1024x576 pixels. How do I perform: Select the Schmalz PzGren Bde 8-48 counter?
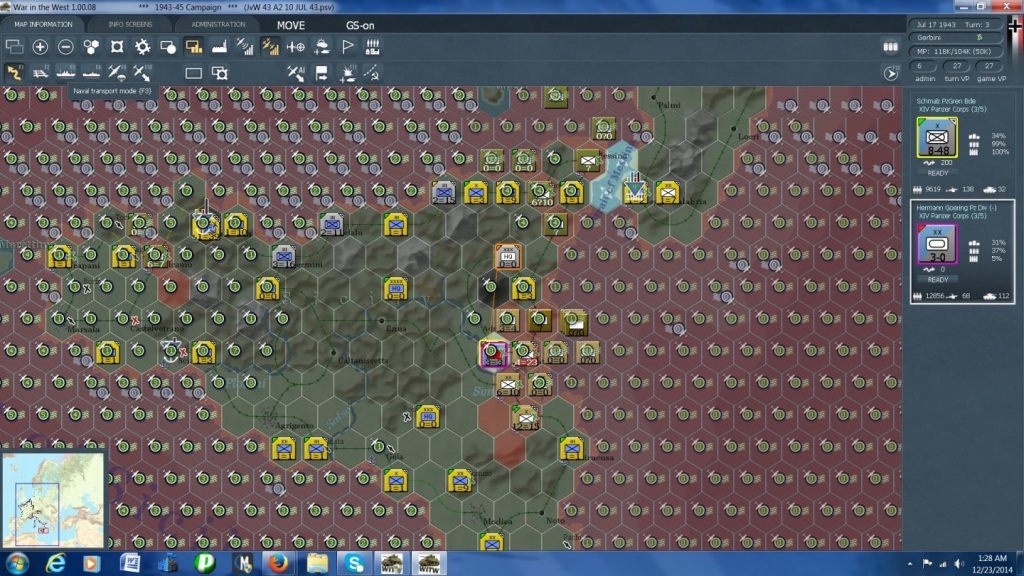coord(937,138)
